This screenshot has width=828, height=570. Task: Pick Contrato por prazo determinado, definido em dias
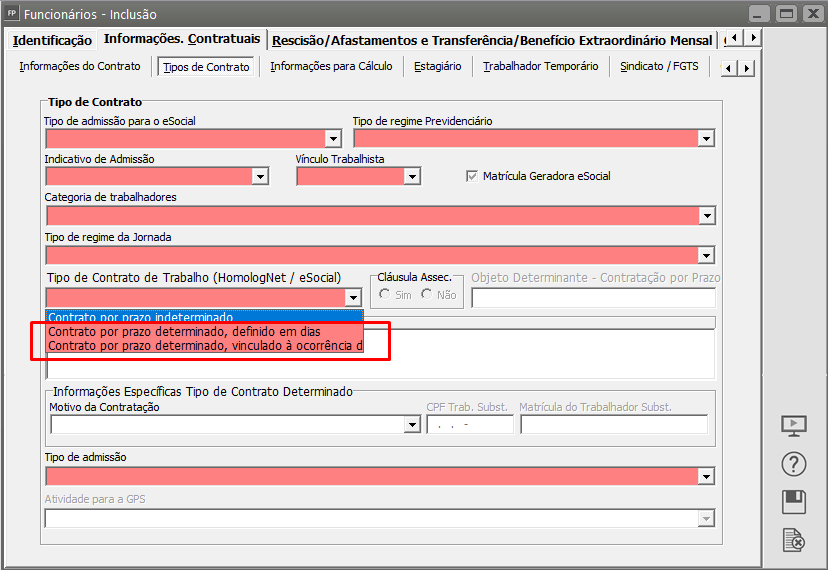click(184, 331)
